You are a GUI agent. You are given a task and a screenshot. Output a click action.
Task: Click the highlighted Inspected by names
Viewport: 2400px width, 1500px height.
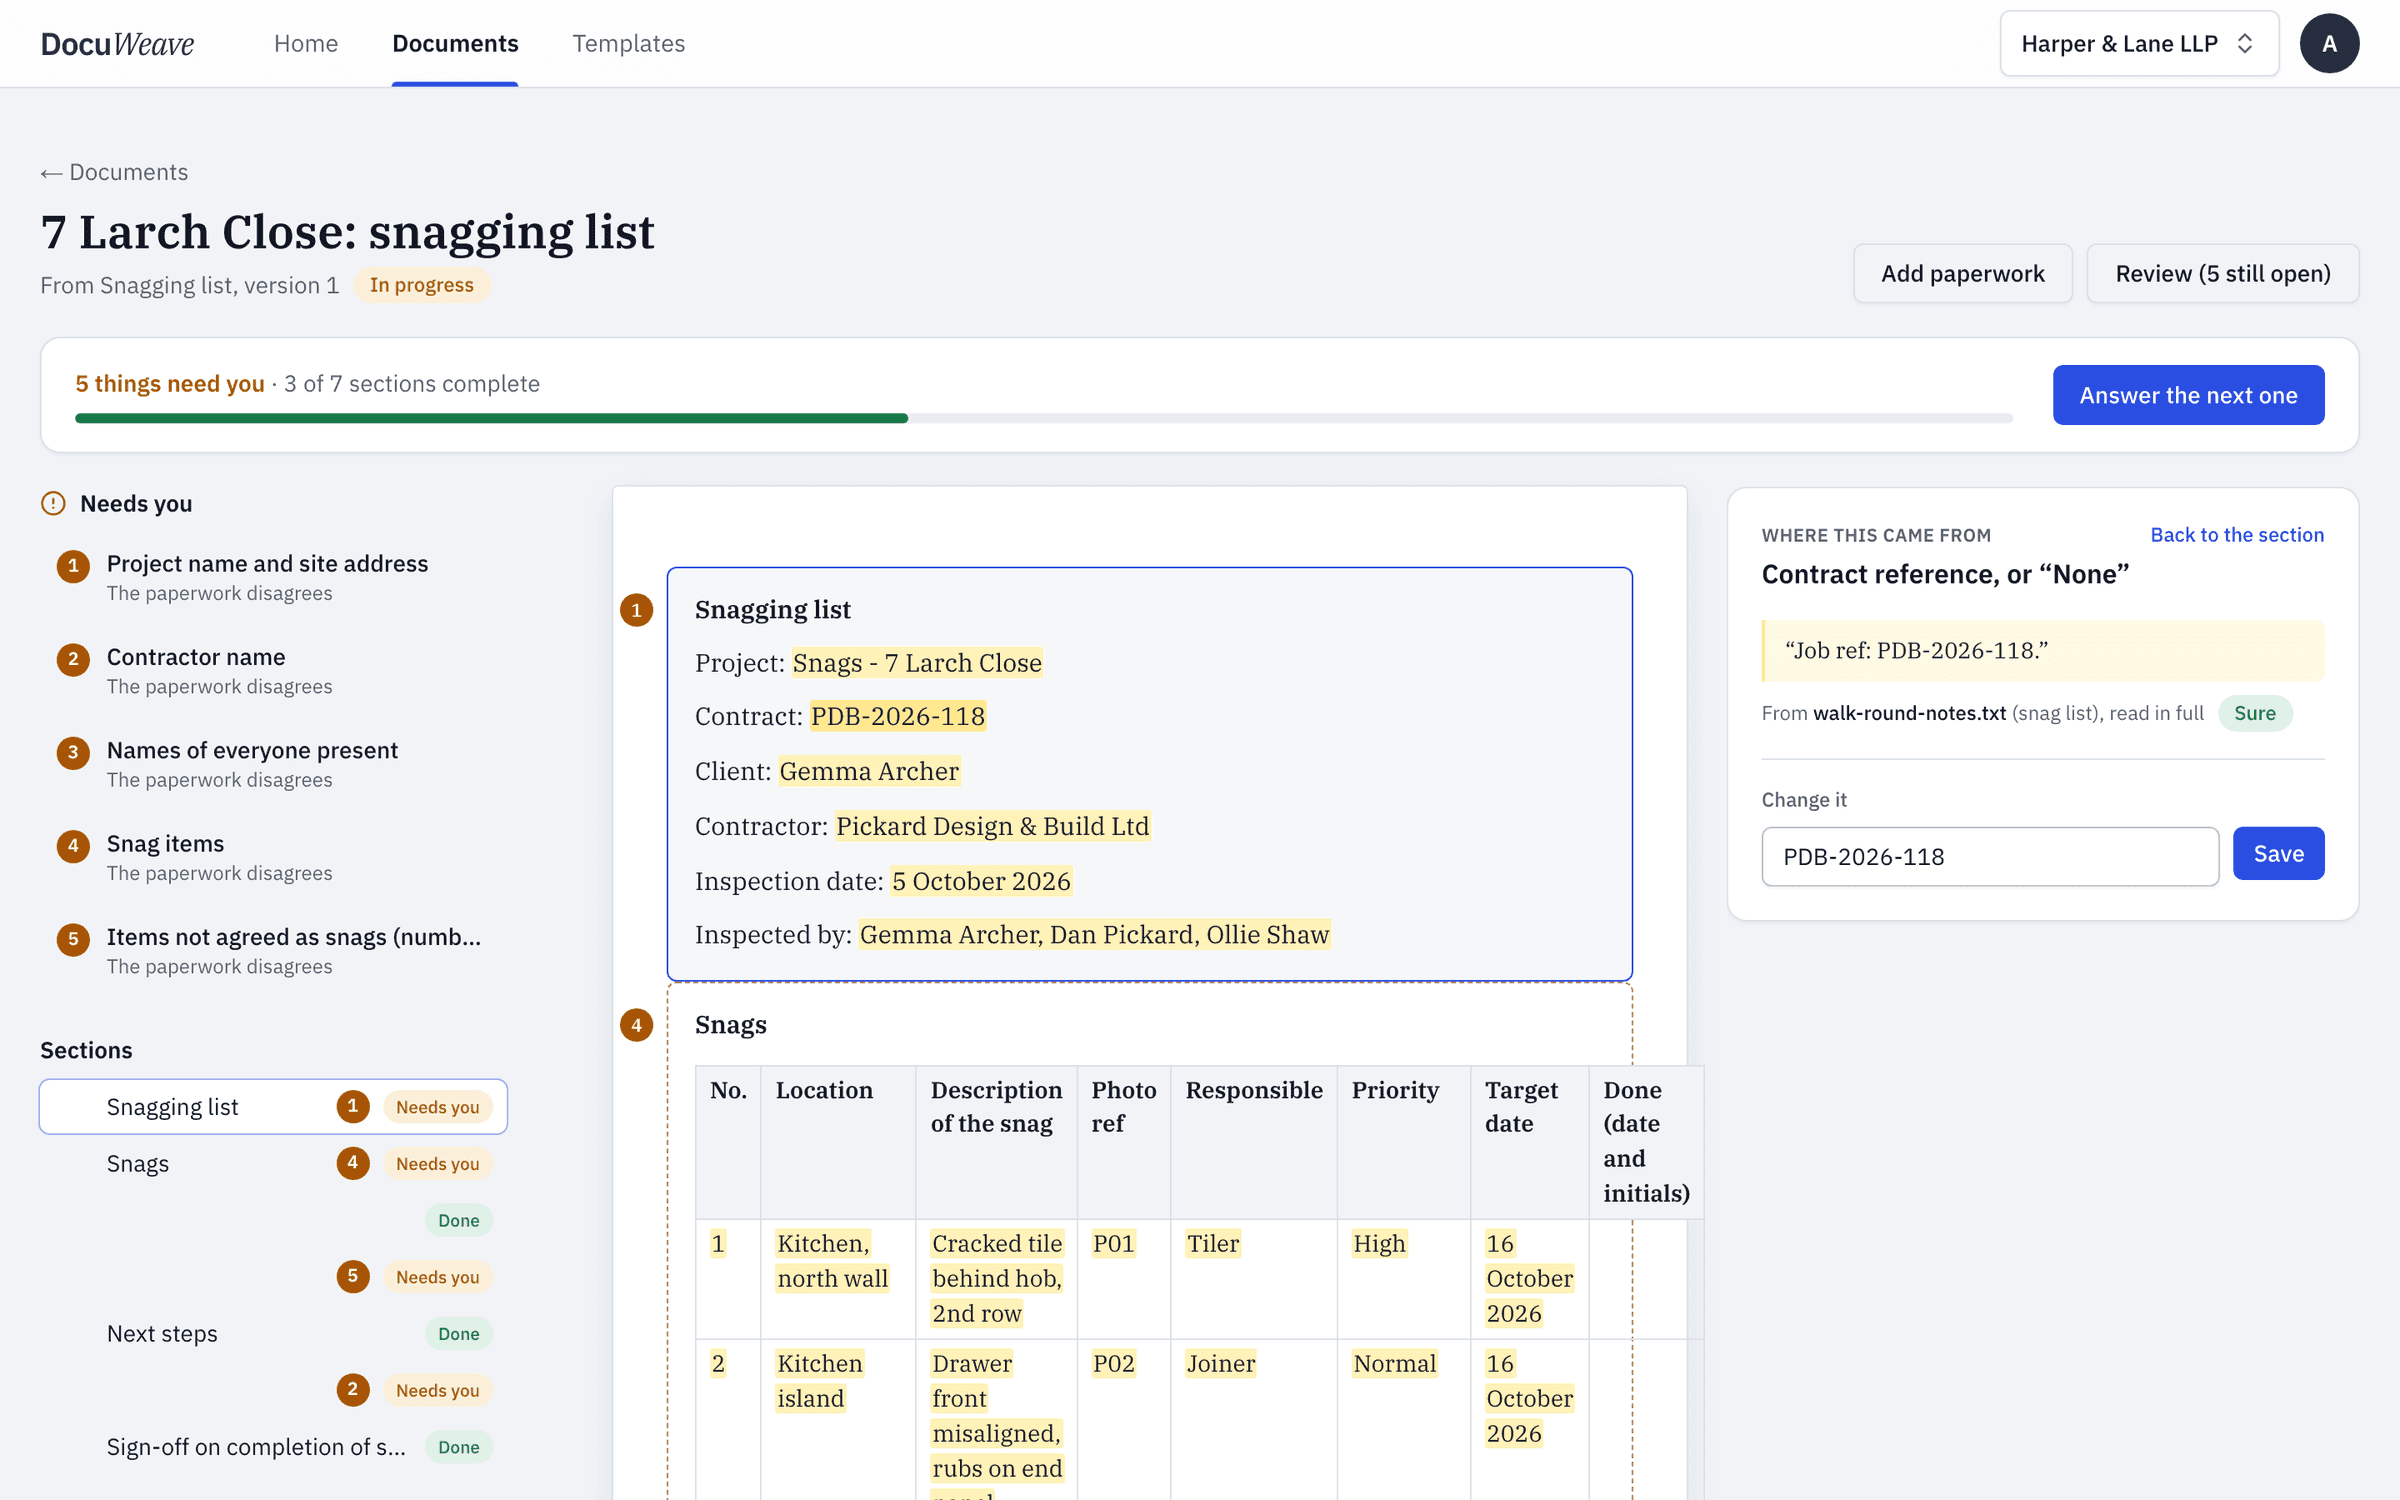coord(1094,934)
